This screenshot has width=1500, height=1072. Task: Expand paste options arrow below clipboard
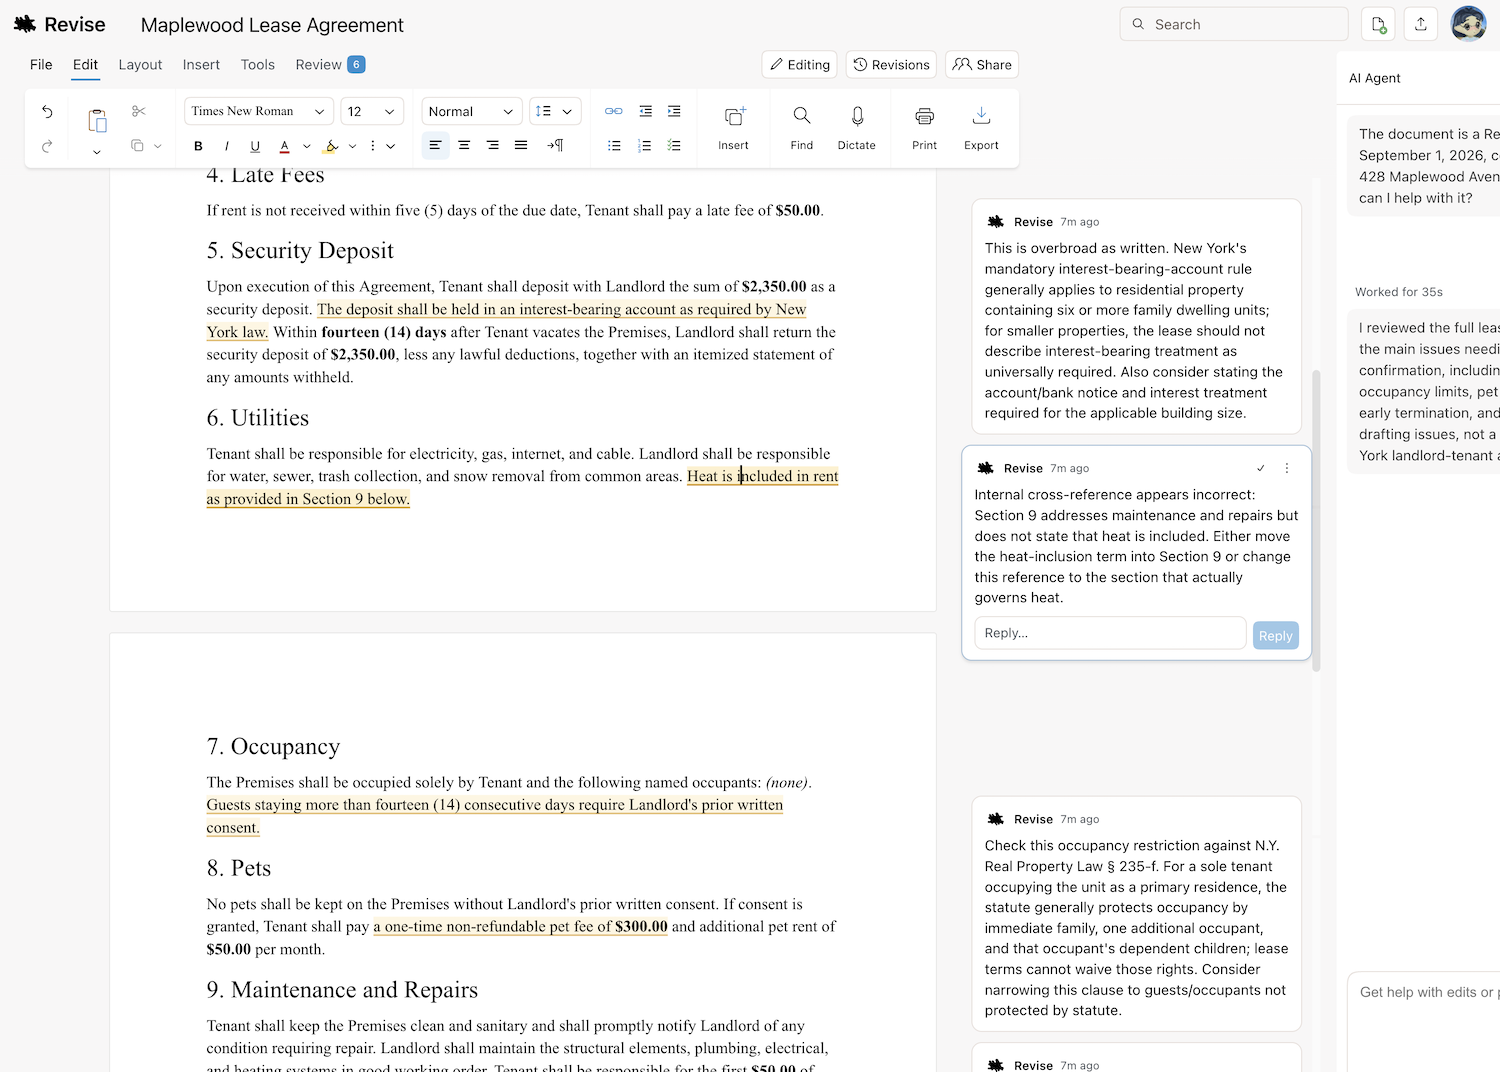(x=97, y=152)
